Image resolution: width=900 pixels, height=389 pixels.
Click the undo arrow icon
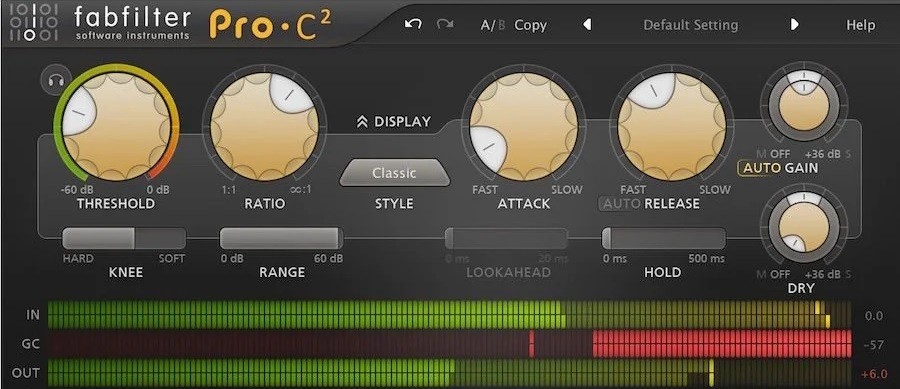click(413, 25)
